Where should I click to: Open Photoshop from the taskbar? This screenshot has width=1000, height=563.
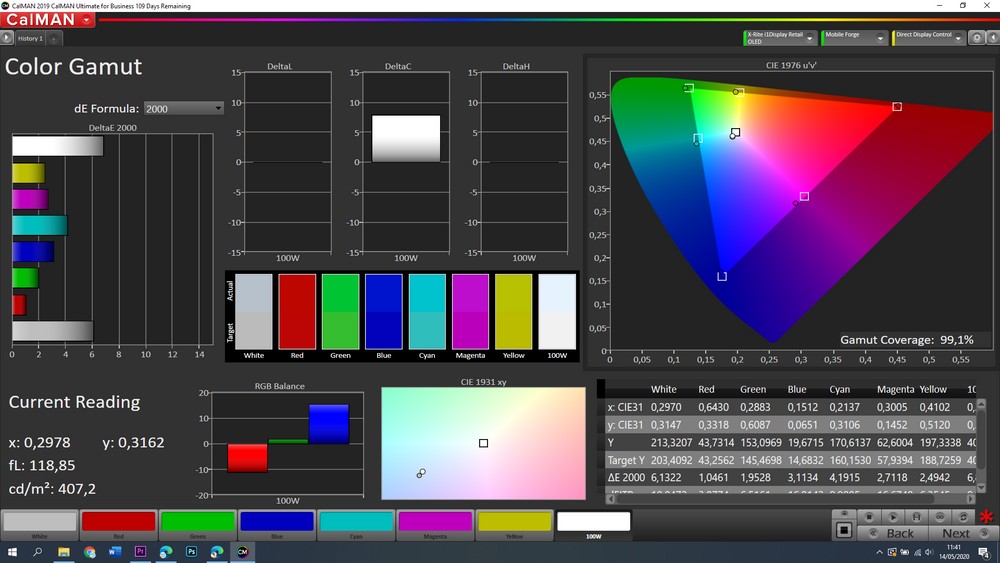click(x=191, y=551)
